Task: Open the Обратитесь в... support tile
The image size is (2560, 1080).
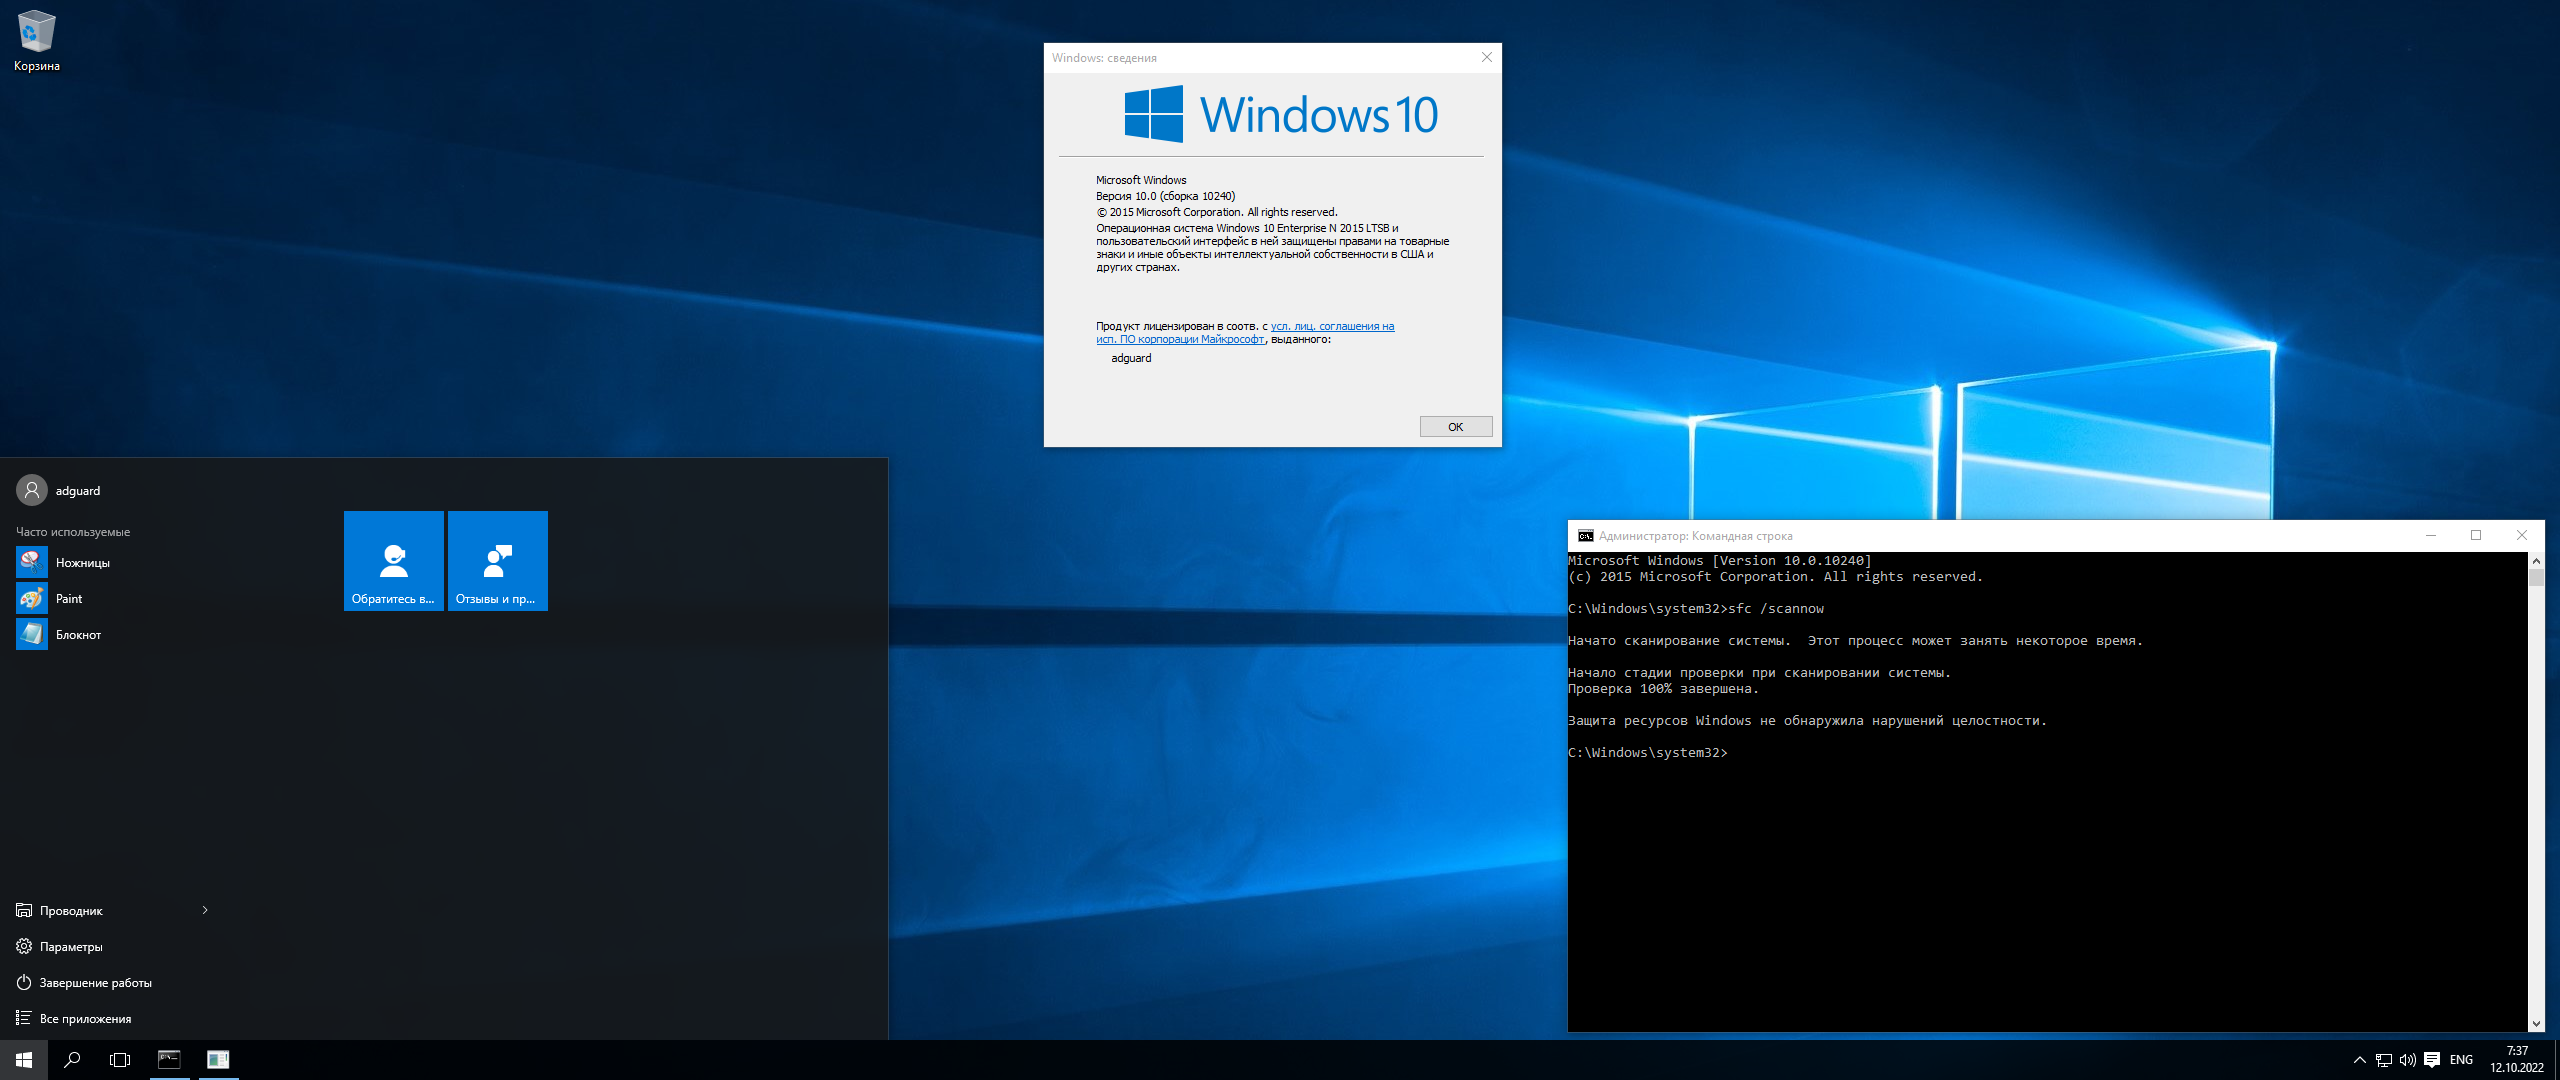Action: click(394, 561)
